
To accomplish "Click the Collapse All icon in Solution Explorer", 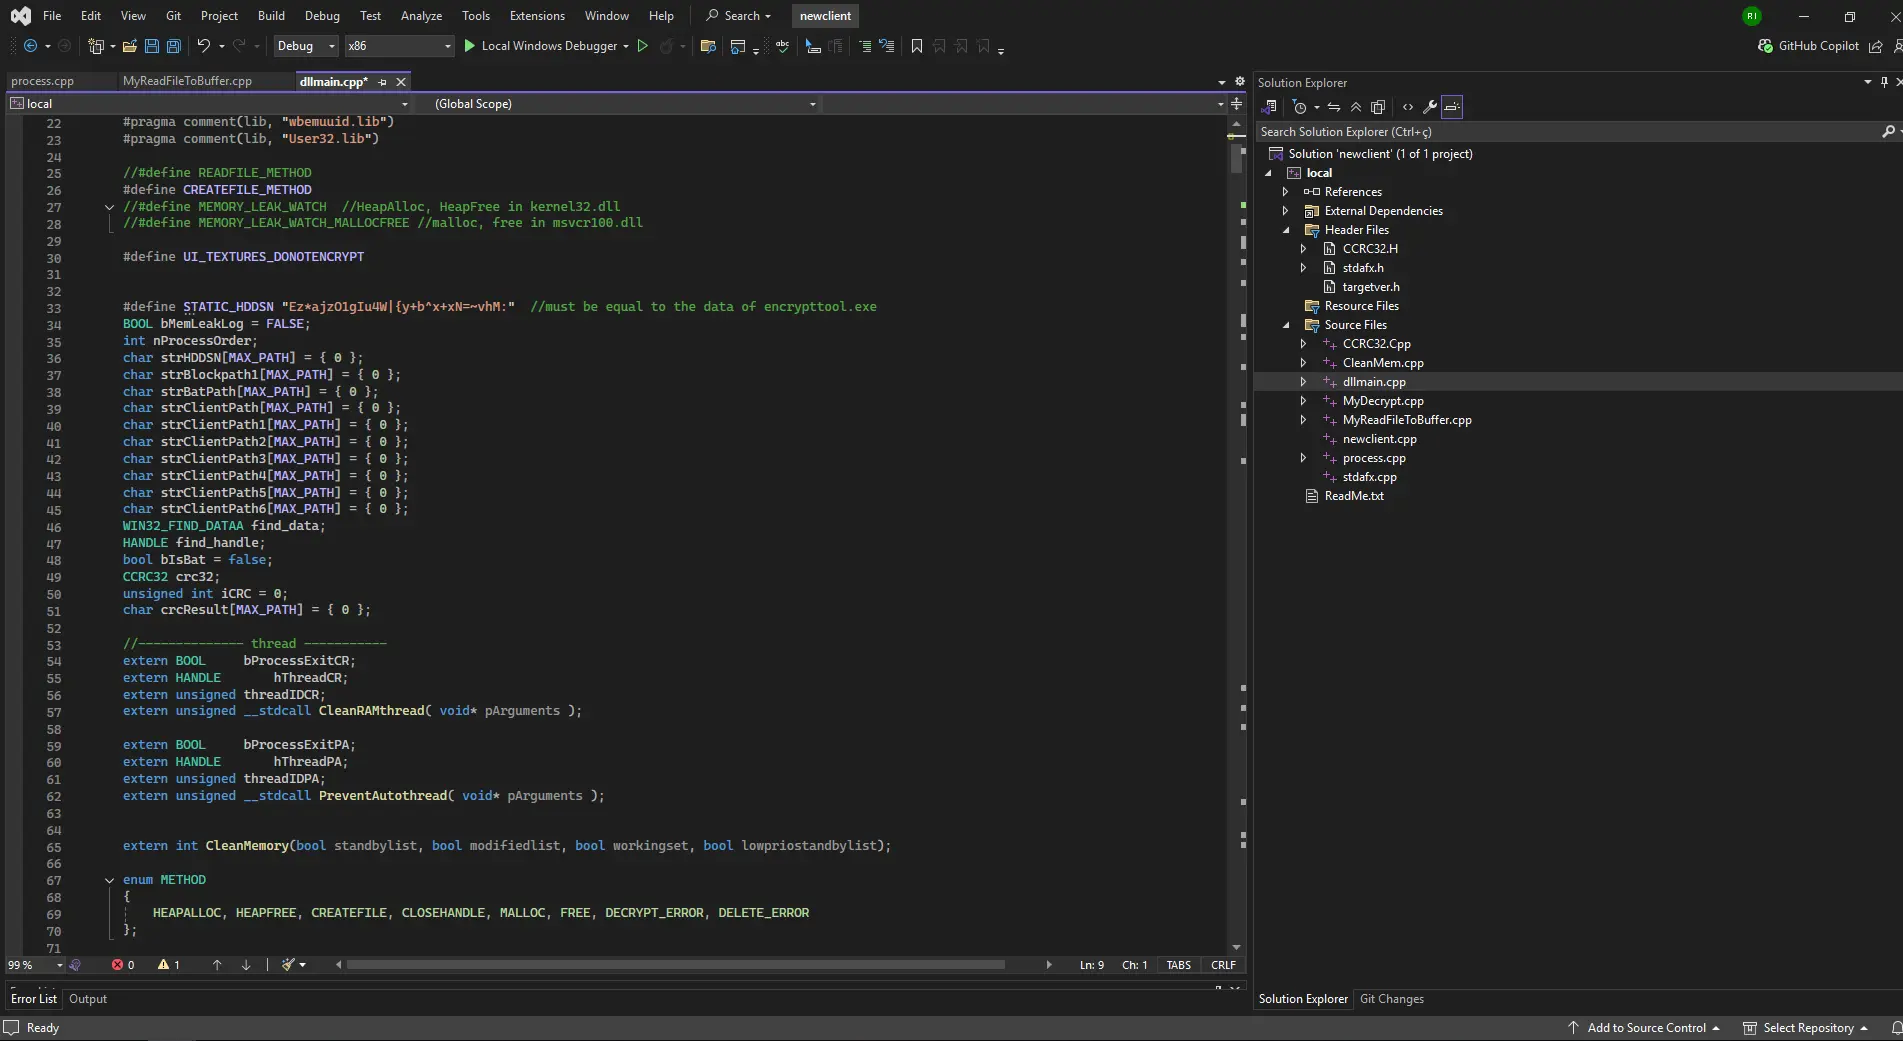I will click(x=1356, y=107).
